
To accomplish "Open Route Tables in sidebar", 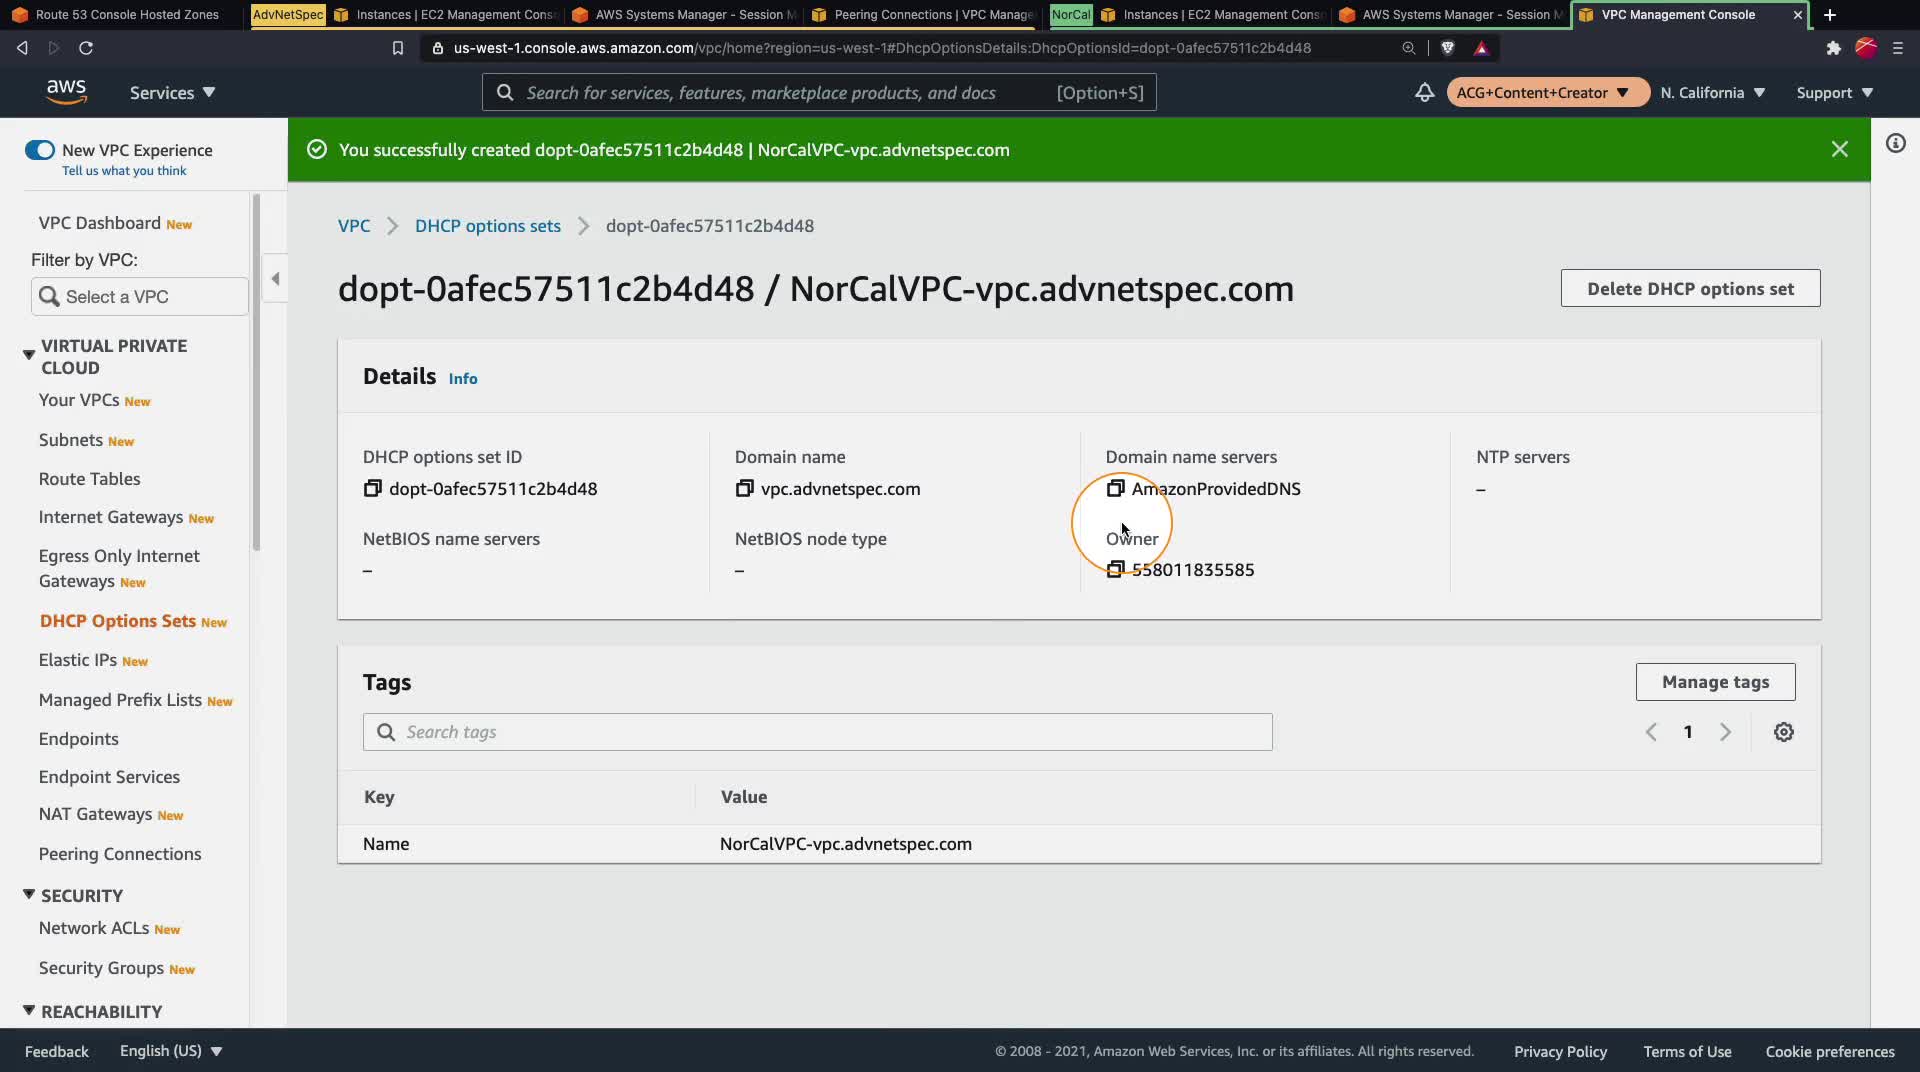I will tap(89, 479).
